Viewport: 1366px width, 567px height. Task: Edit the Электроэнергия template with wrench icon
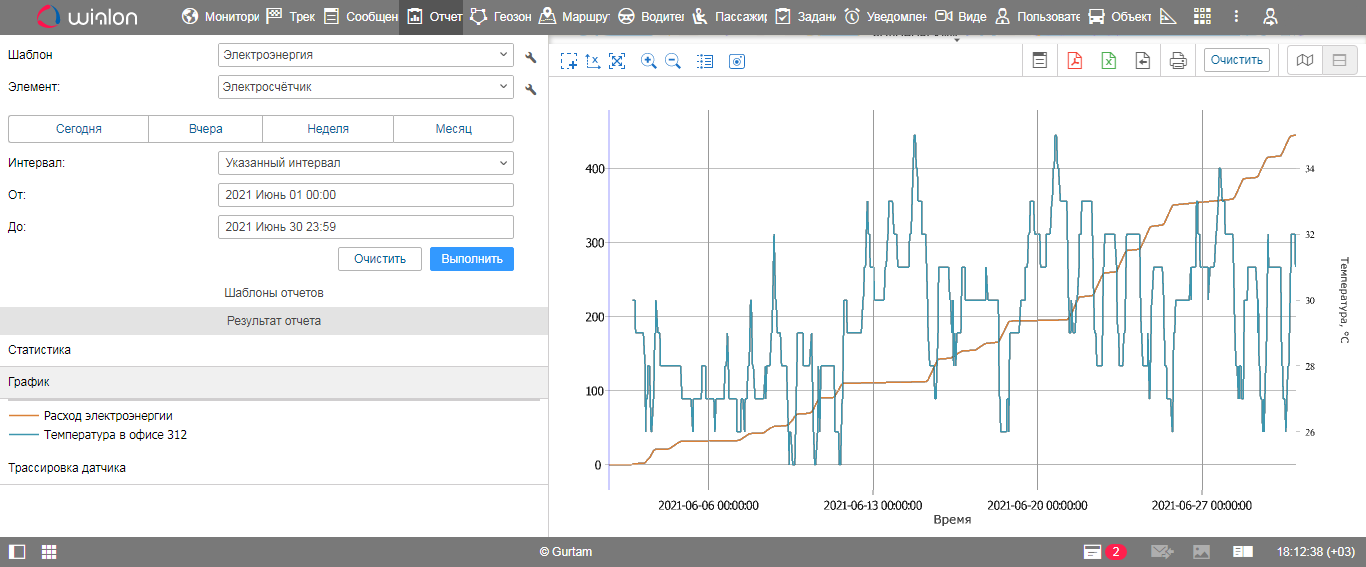point(531,58)
